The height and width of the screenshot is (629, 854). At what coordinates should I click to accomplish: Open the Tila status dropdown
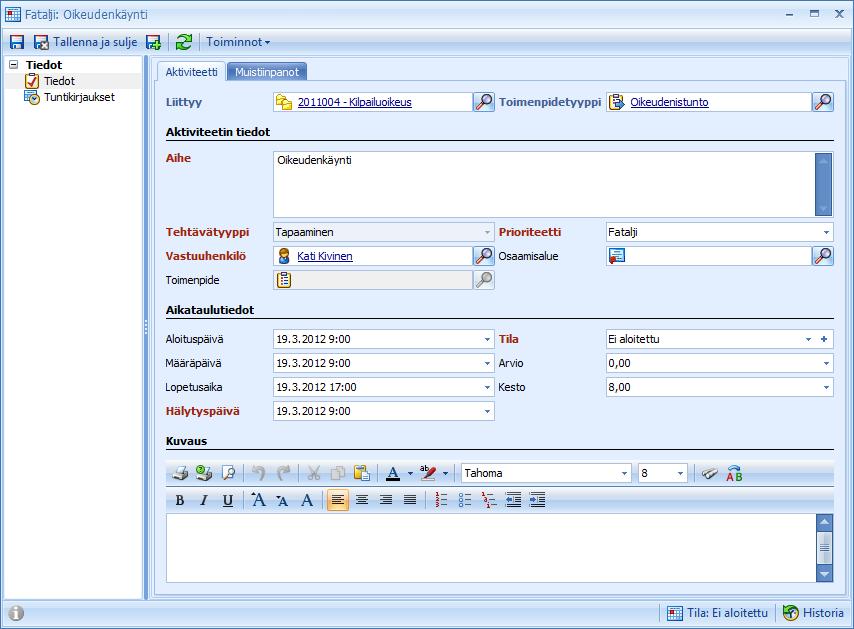[808, 339]
